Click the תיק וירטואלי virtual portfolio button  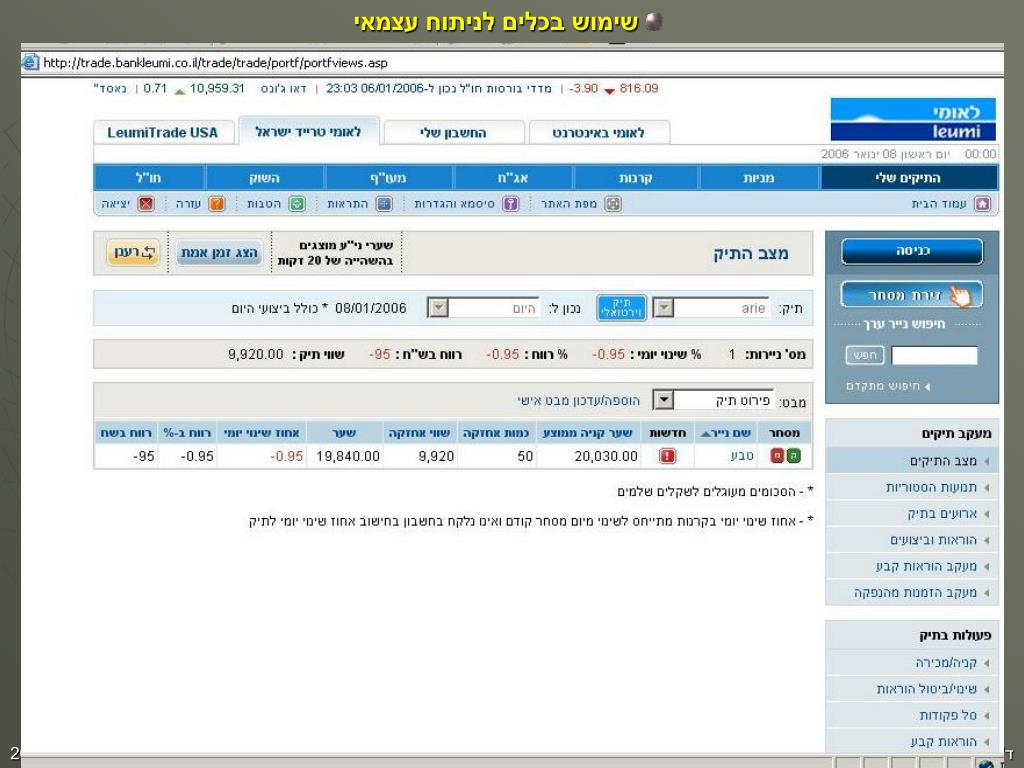tap(621, 308)
